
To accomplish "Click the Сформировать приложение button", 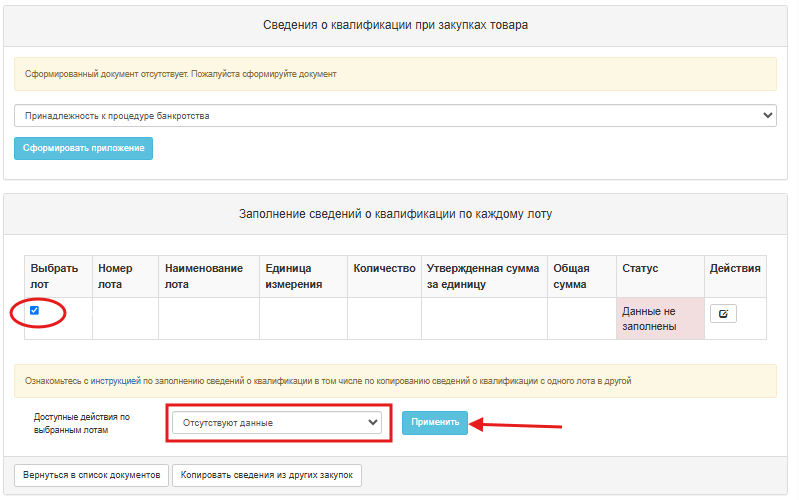I will (84, 148).
